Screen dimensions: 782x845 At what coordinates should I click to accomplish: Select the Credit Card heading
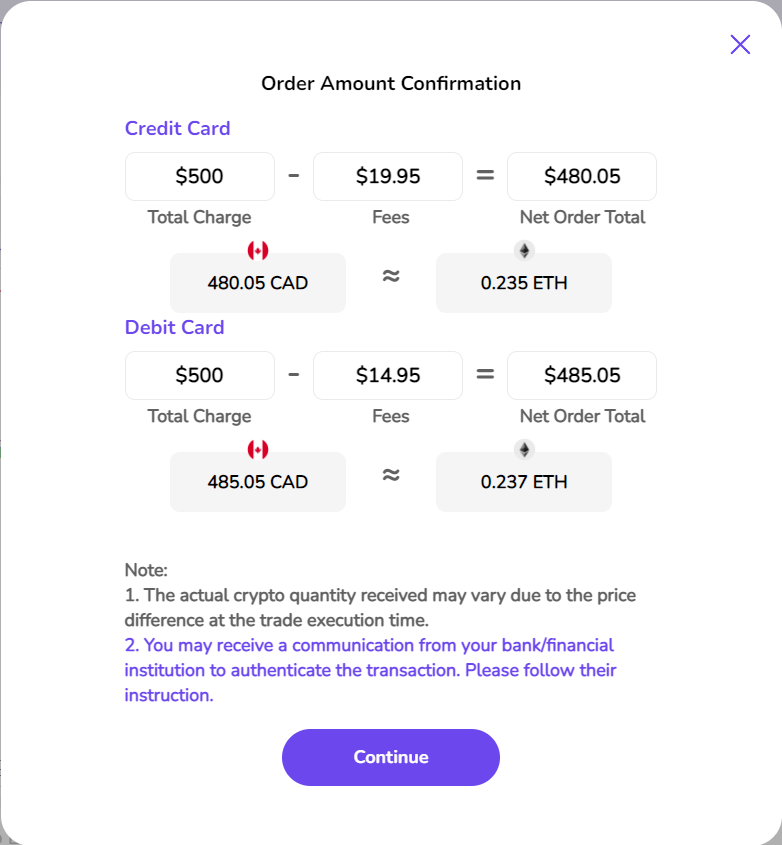(177, 128)
